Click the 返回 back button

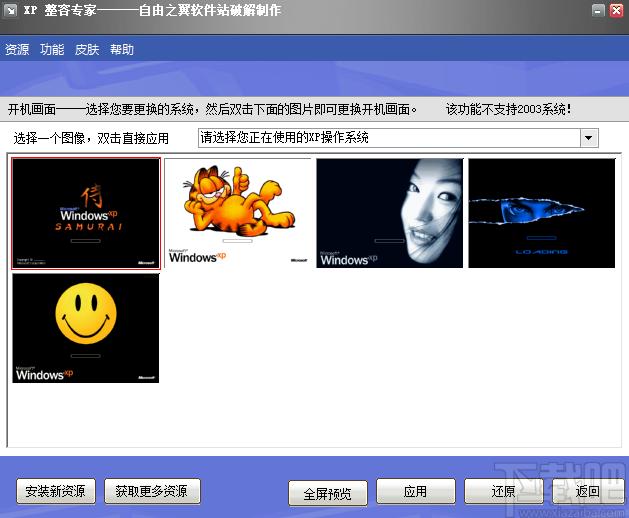588,491
